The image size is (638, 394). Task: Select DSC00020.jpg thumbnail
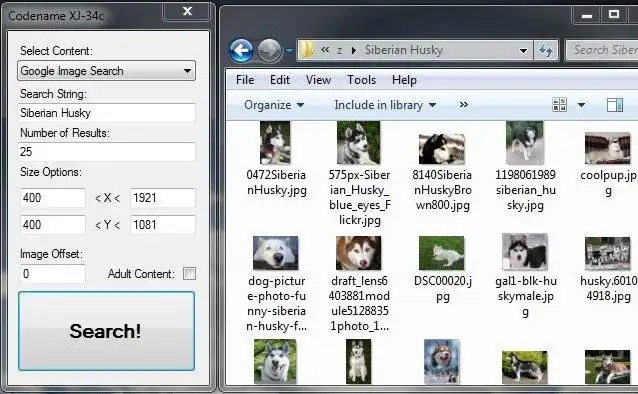click(441, 253)
